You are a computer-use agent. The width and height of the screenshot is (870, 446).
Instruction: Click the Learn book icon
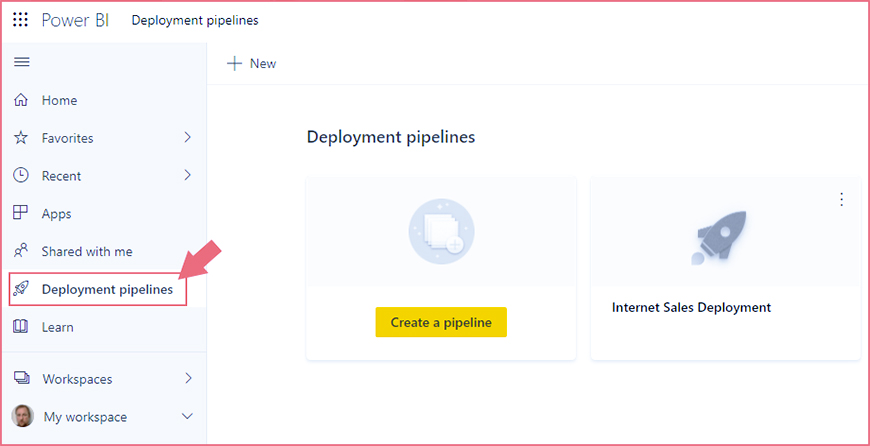tap(21, 327)
